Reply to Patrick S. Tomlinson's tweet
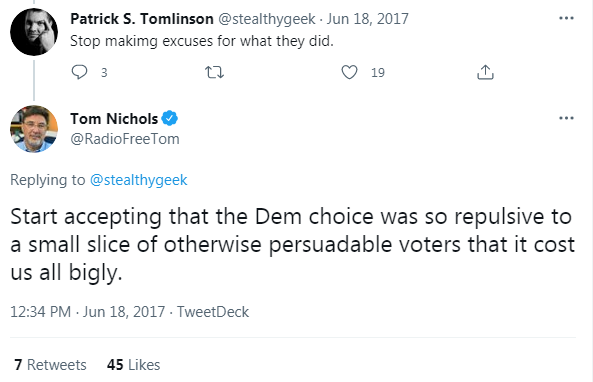Image resolution: width=593 pixels, height=382 pixels. click(x=79, y=72)
